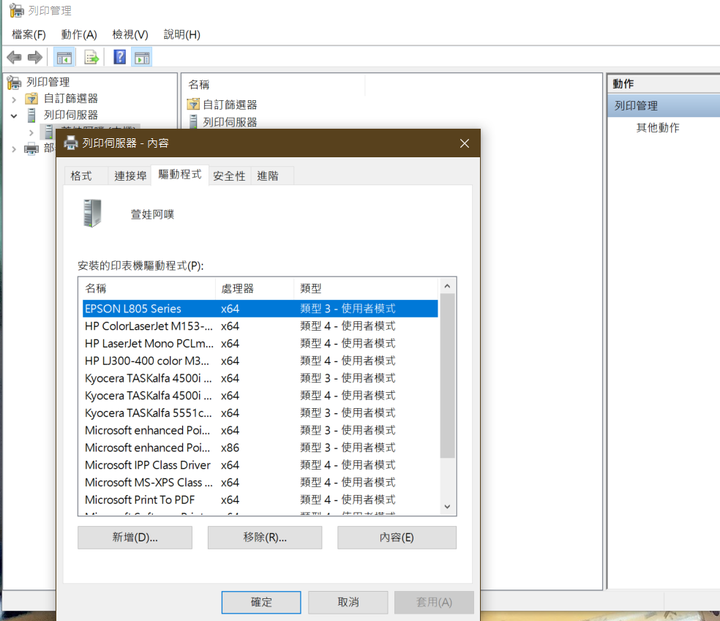Viewport: 720px width, 621px height.
Task: Click the 移除(R)... button
Action: pos(265,537)
